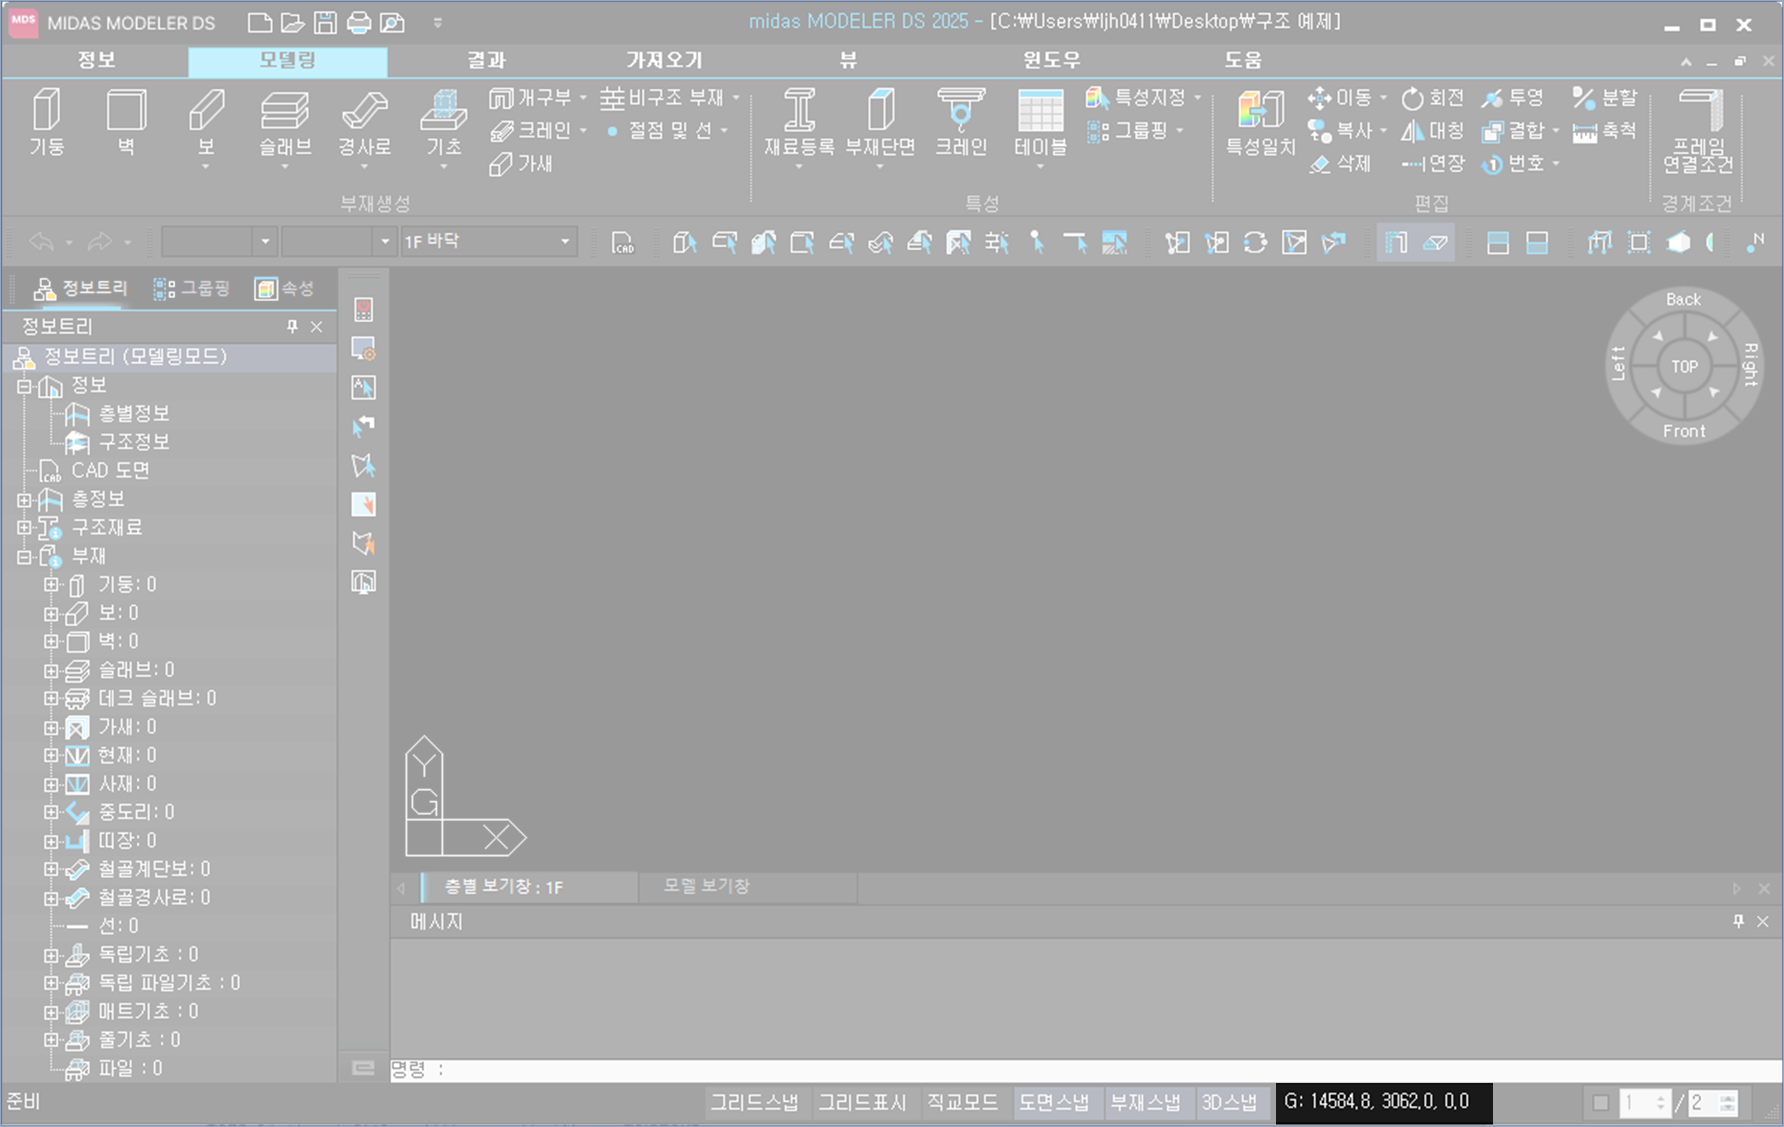Click the 연장 (extend) edit tool
Viewport: 1784px width, 1127px height.
click(x=1432, y=164)
